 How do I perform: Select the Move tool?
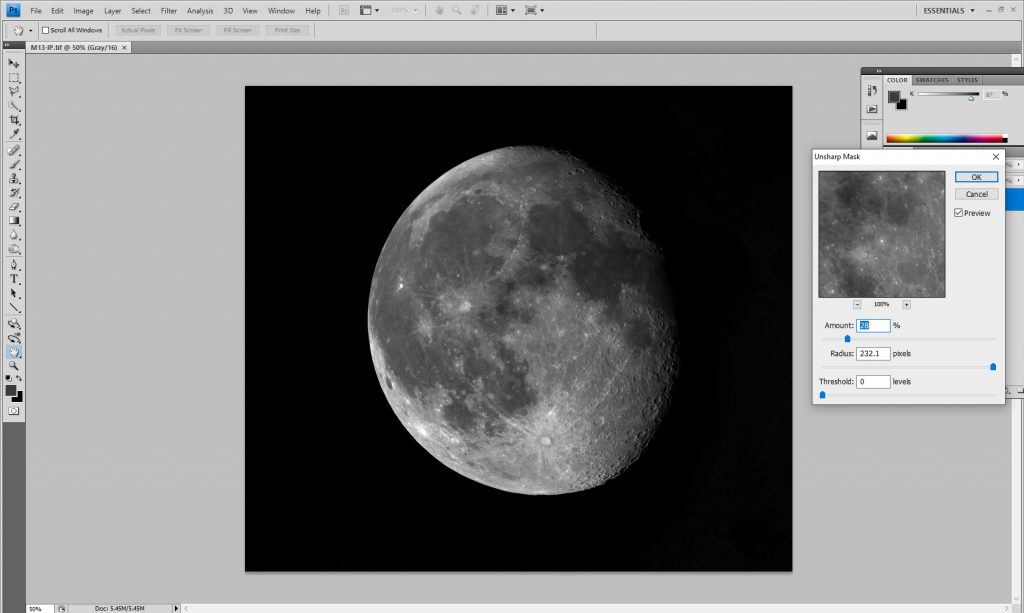[14, 63]
